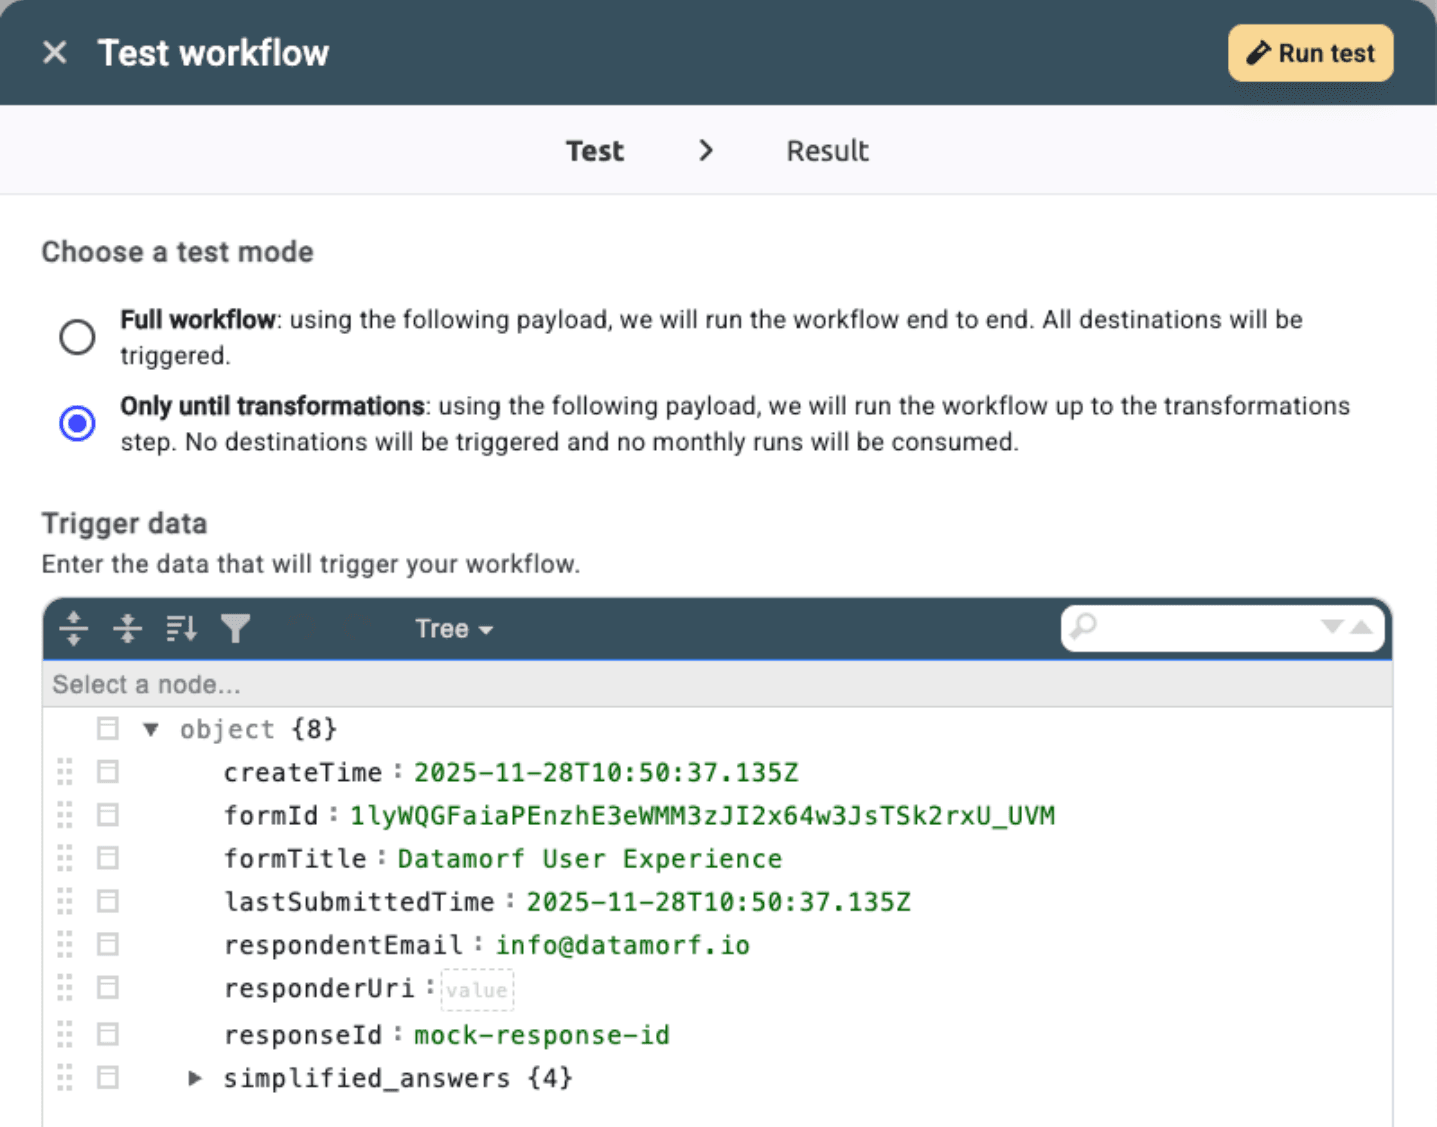Switch to the Test step tab
This screenshot has width=1437, height=1127.
595,151
